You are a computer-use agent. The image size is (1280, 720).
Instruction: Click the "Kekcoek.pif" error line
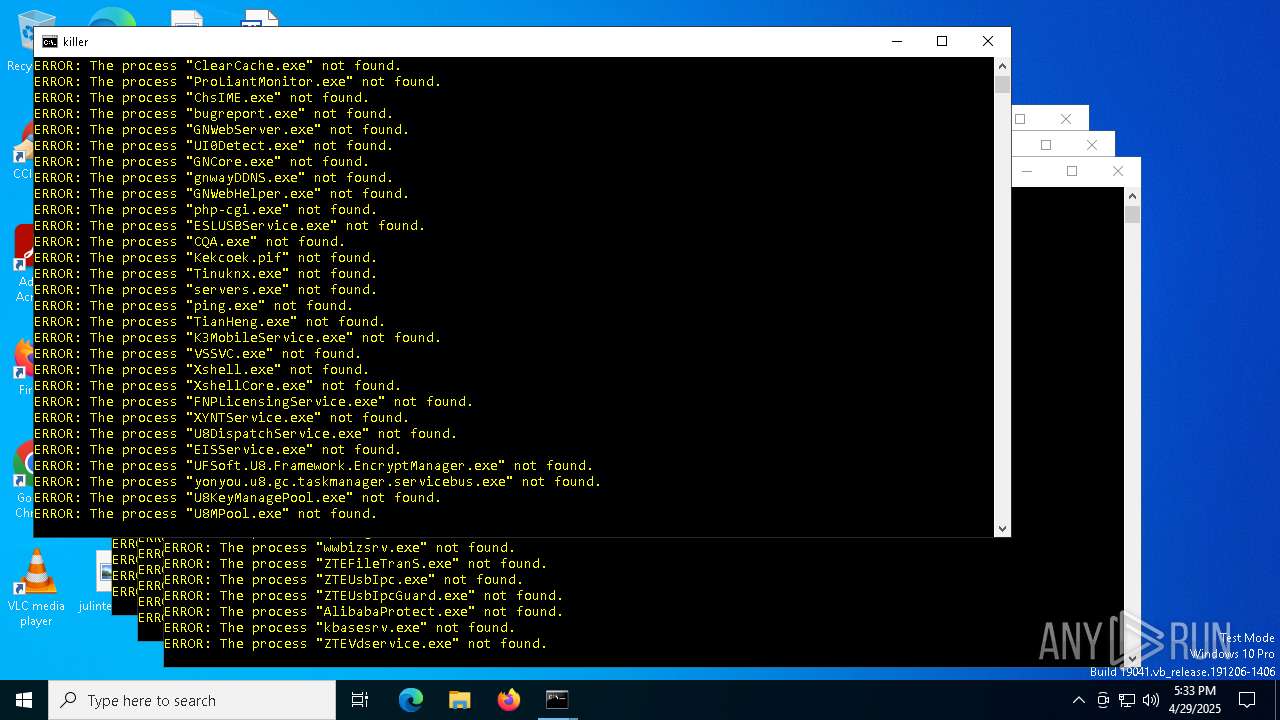point(205,257)
